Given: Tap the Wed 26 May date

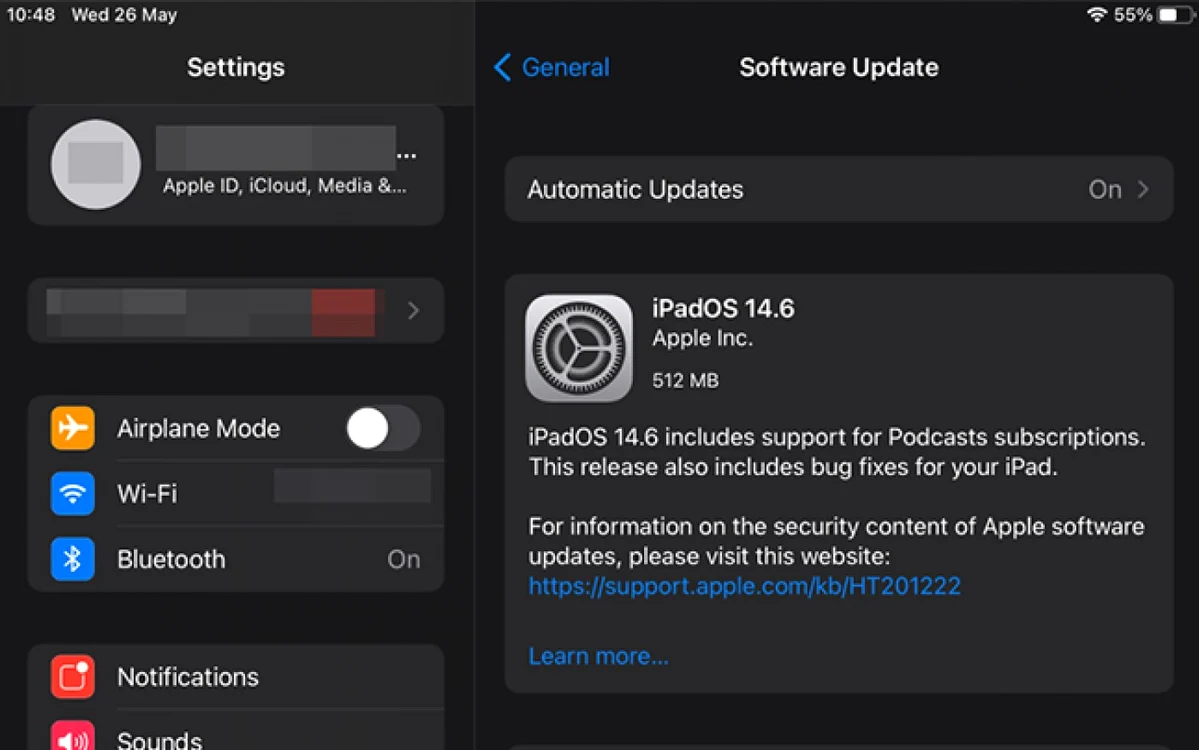Looking at the screenshot, I should (x=124, y=15).
